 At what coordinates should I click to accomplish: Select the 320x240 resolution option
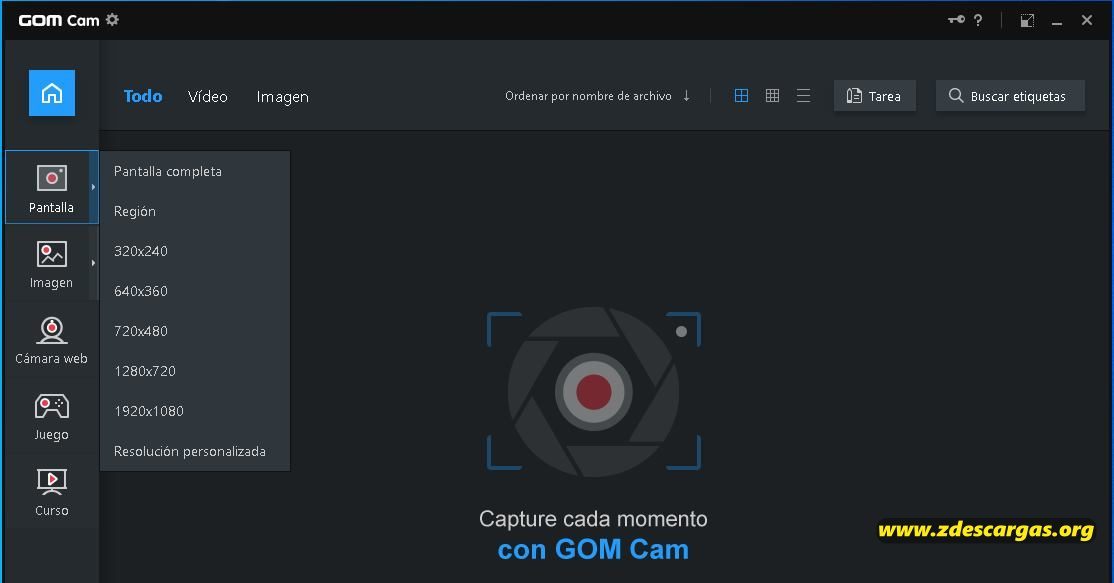195,251
